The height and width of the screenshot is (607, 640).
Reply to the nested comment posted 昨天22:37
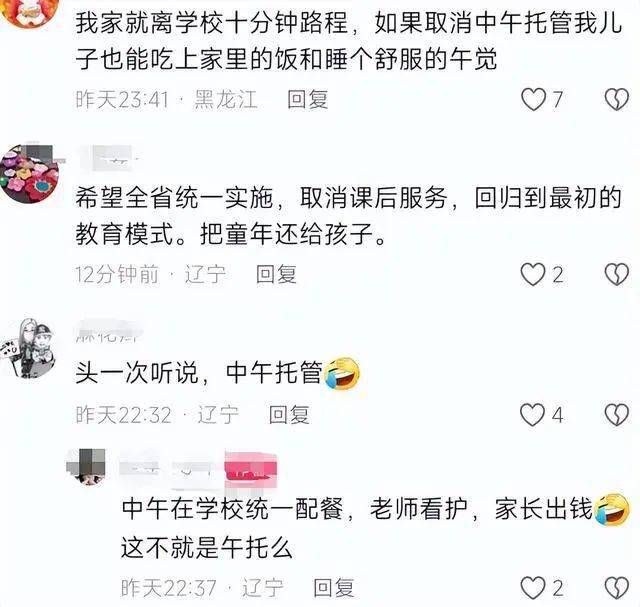pyautogui.click(x=333, y=588)
